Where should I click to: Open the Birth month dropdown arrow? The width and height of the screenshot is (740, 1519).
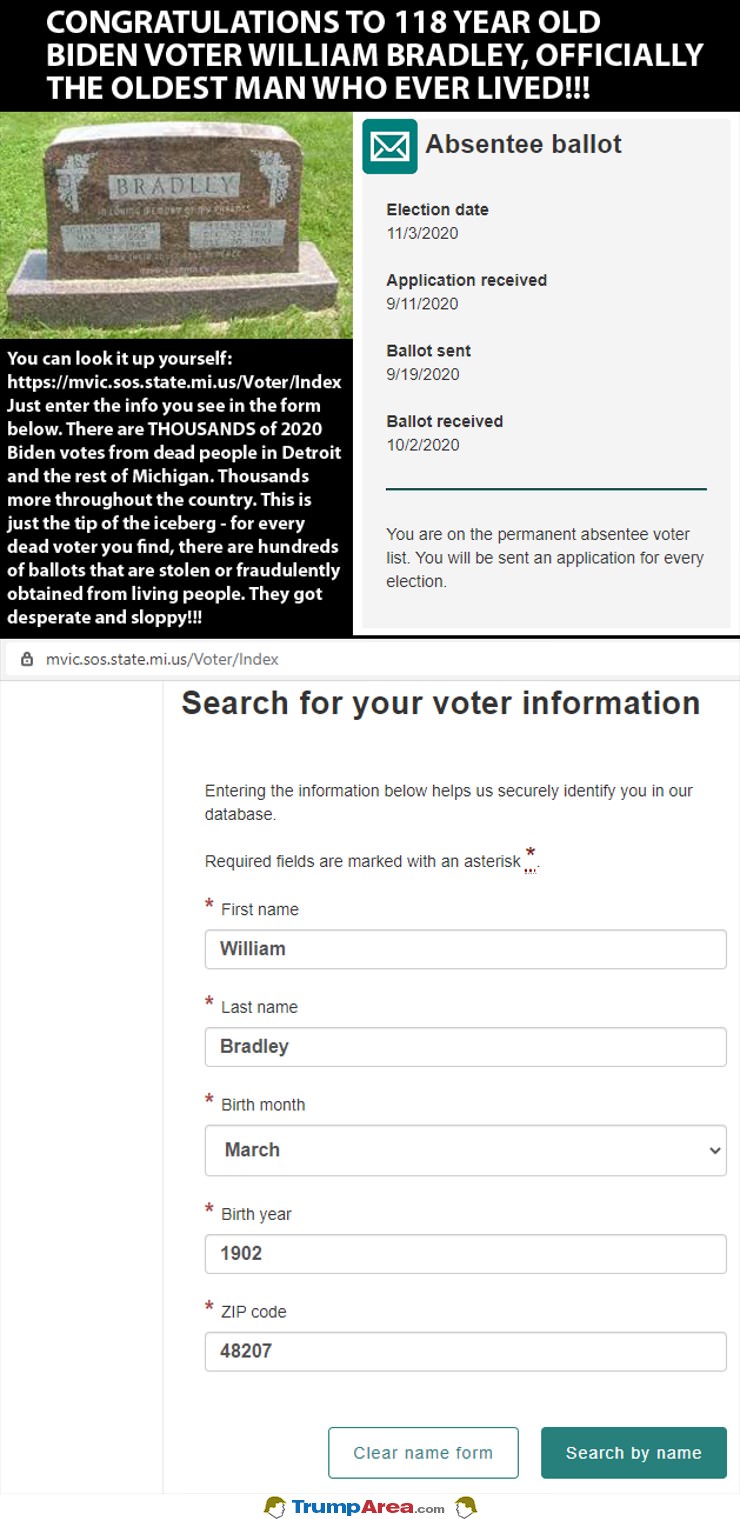(x=714, y=1150)
